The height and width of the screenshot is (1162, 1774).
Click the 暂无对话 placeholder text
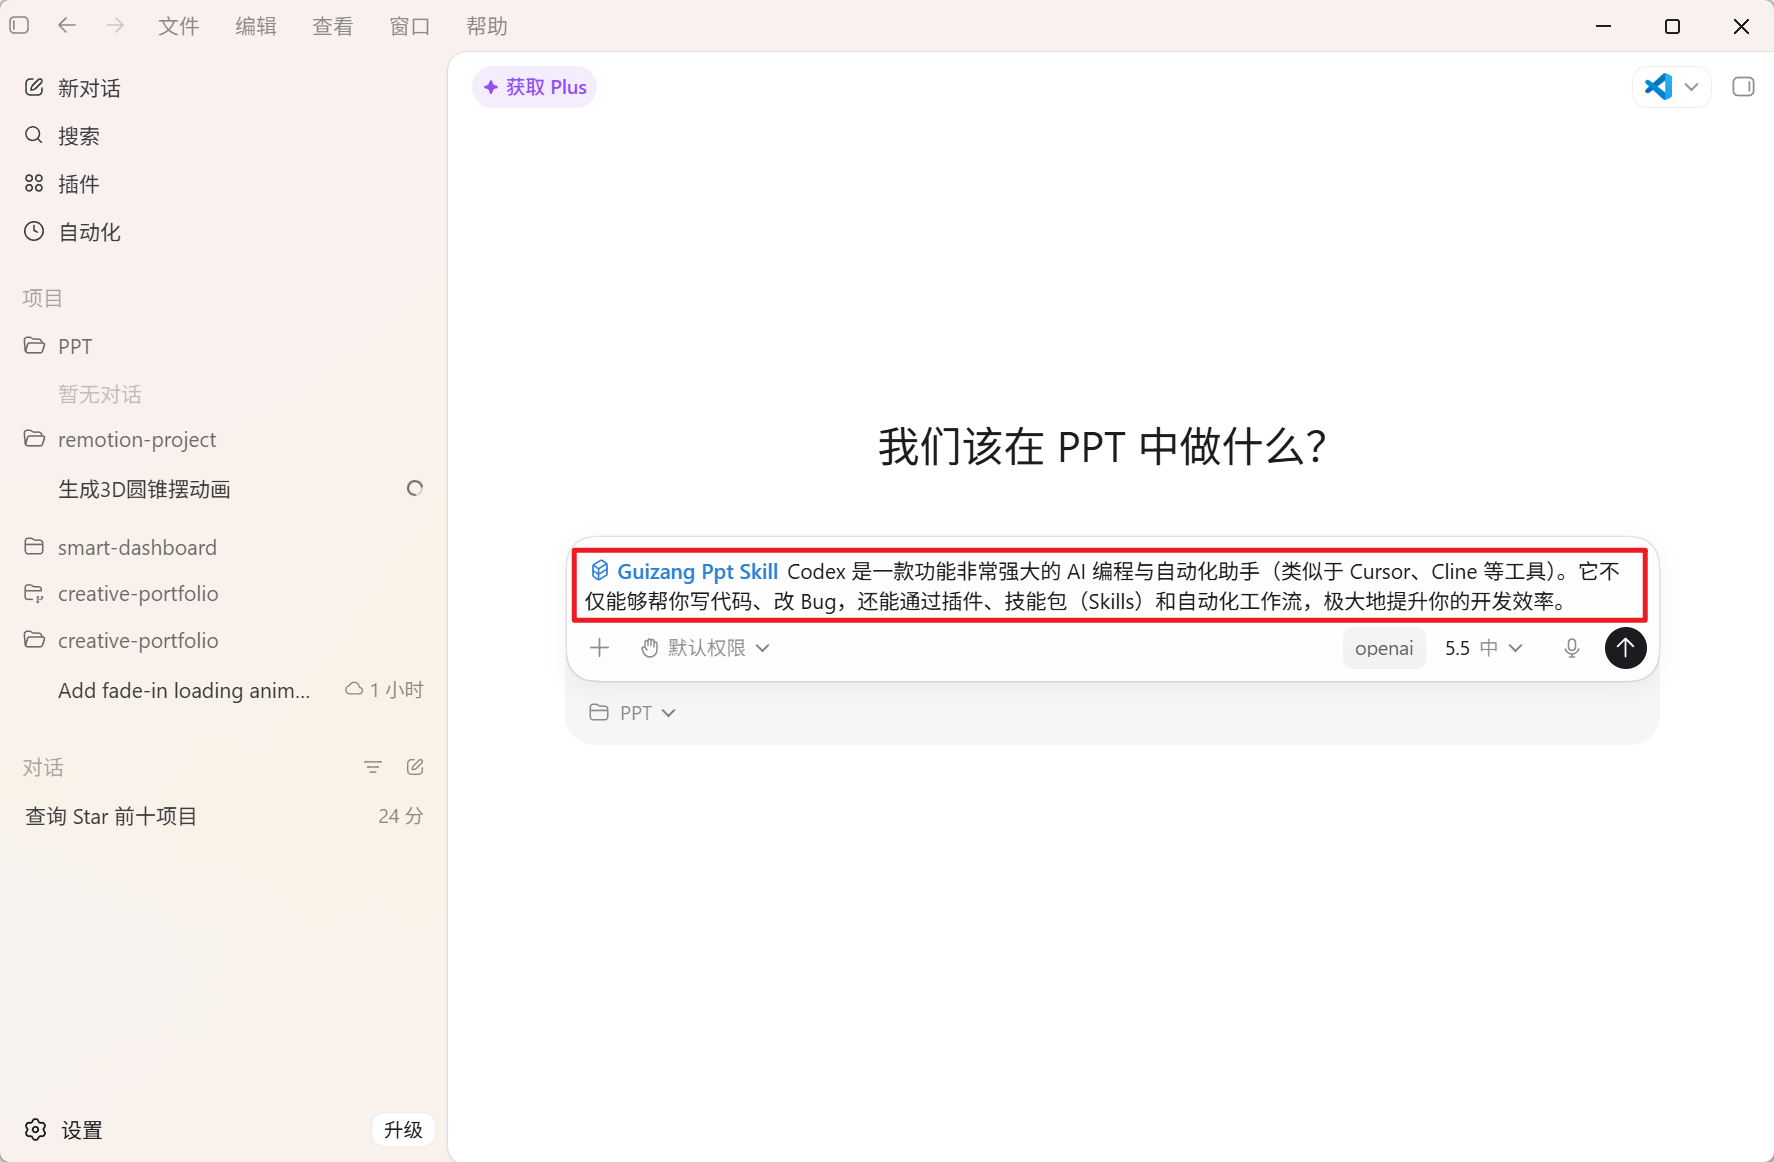(100, 394)
